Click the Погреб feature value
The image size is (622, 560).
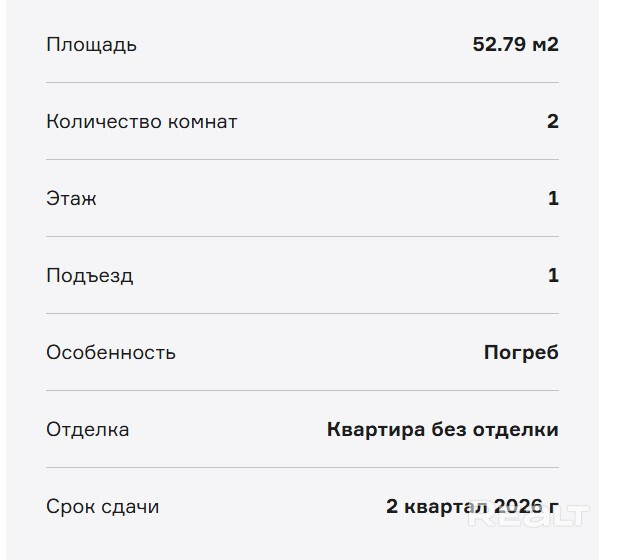[x=521, y=353]
